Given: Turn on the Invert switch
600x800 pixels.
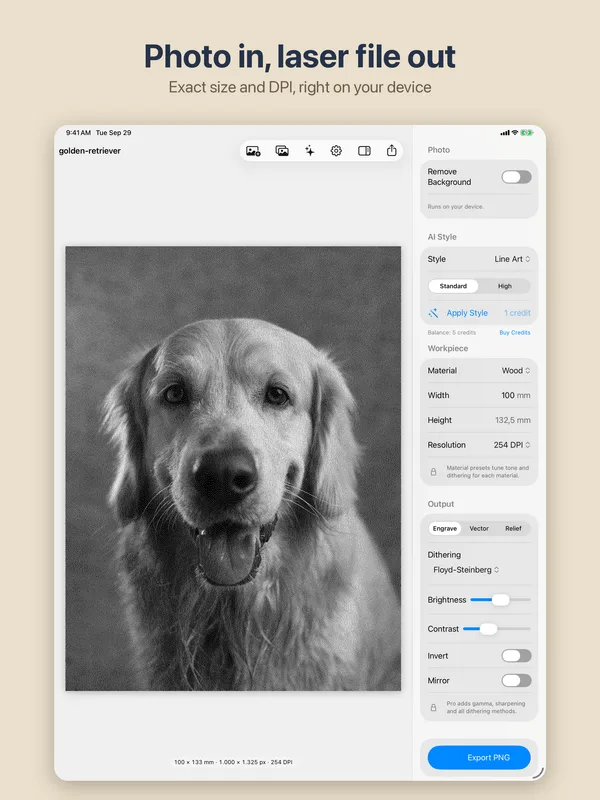Looking at the screenshot, I should click(516, 656).
